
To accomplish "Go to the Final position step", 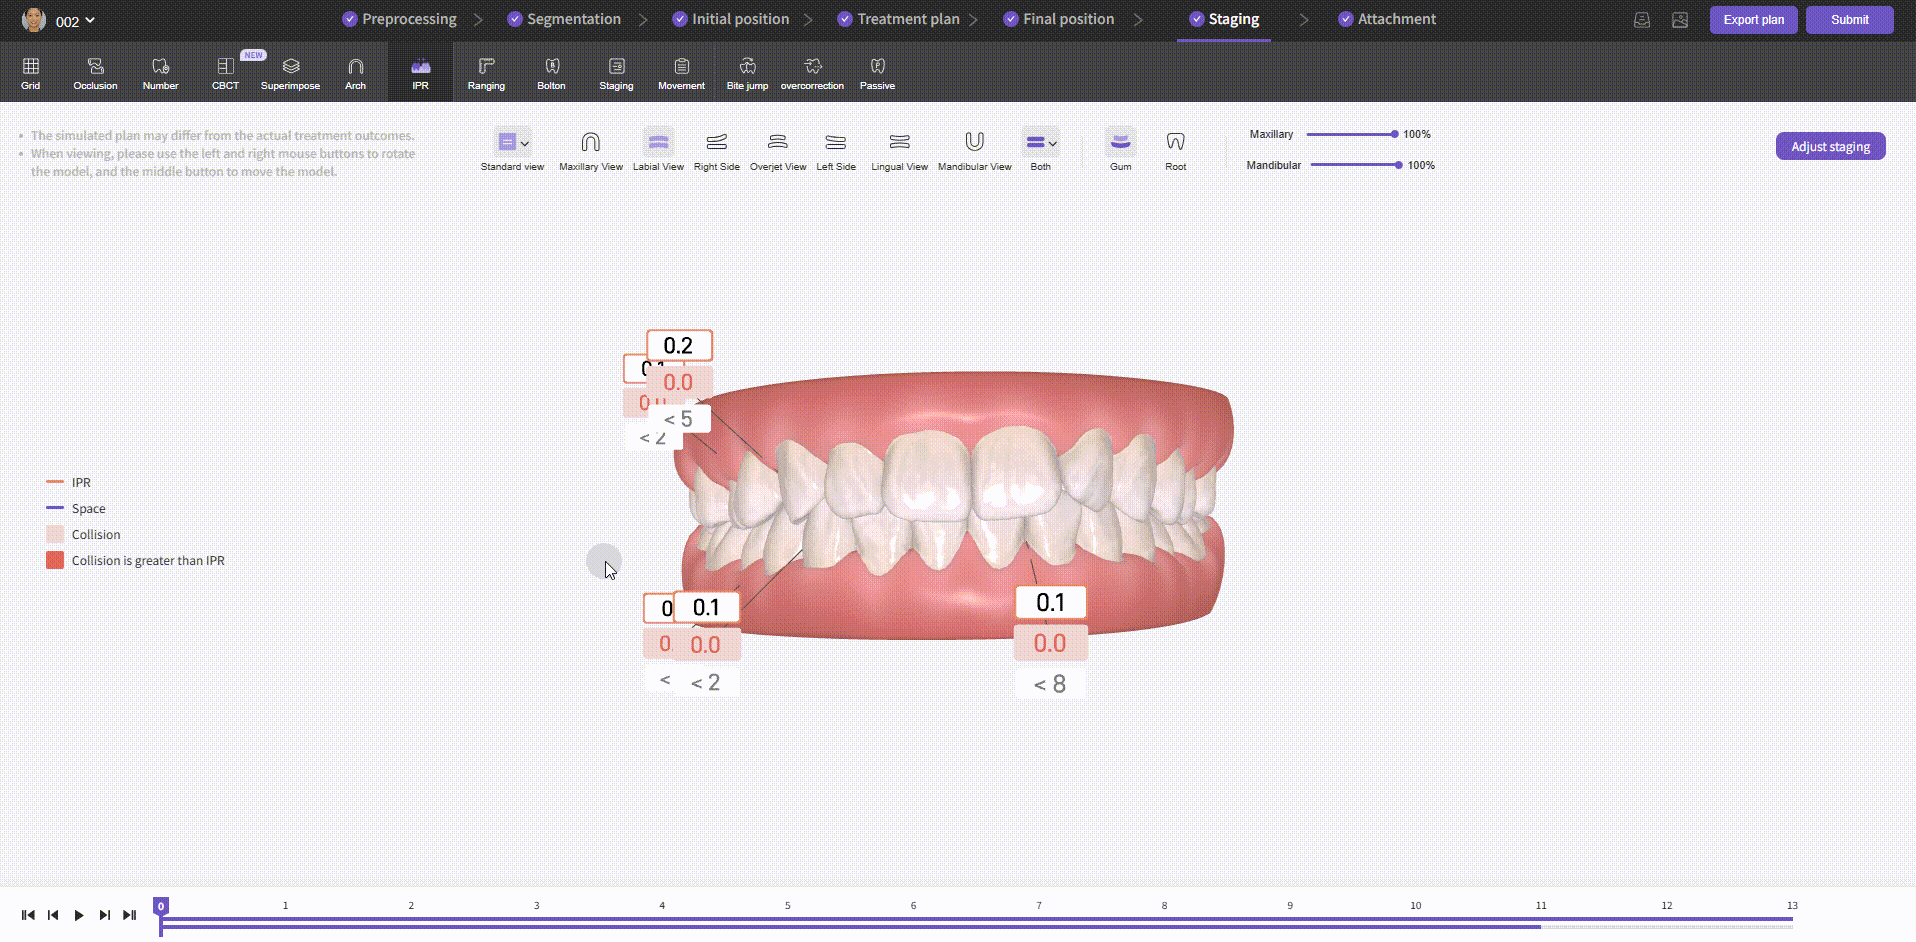I will pos(1058,19).
